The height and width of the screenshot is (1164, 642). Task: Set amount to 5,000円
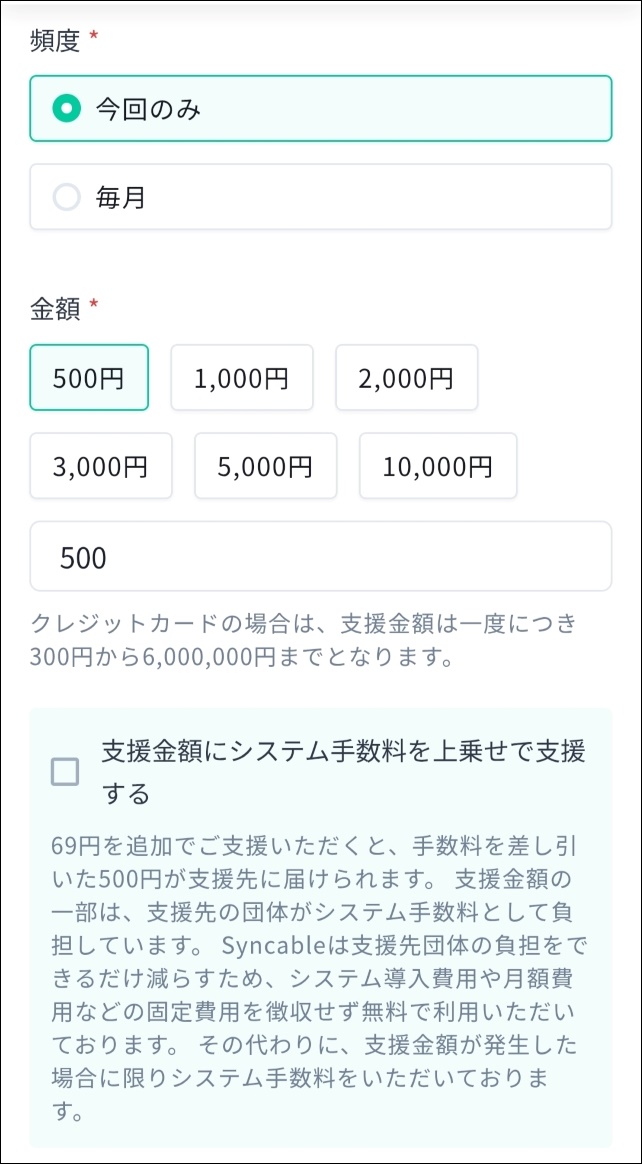pos(265,466)
